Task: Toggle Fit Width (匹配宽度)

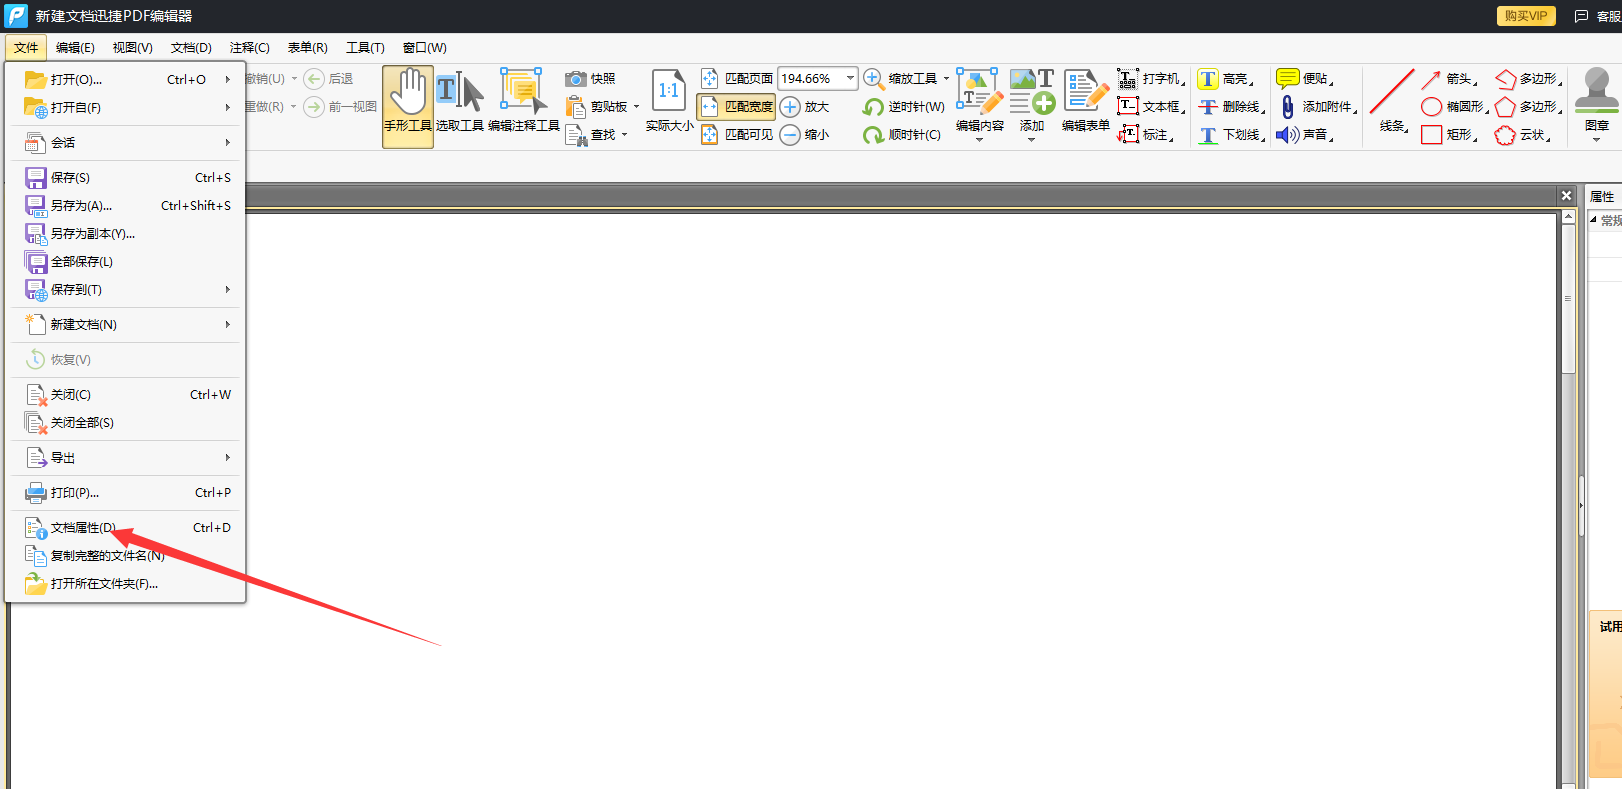Action: click(736, 107)
